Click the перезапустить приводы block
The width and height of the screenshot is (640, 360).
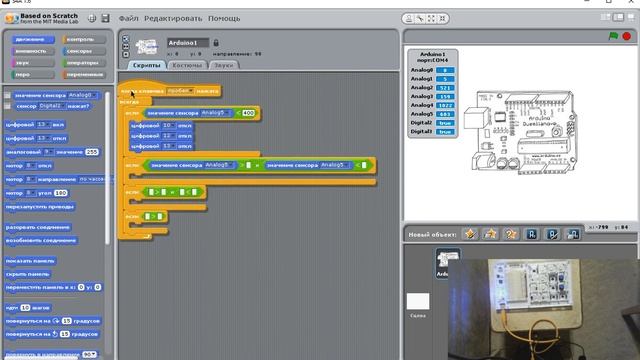[x=40, y=207]
